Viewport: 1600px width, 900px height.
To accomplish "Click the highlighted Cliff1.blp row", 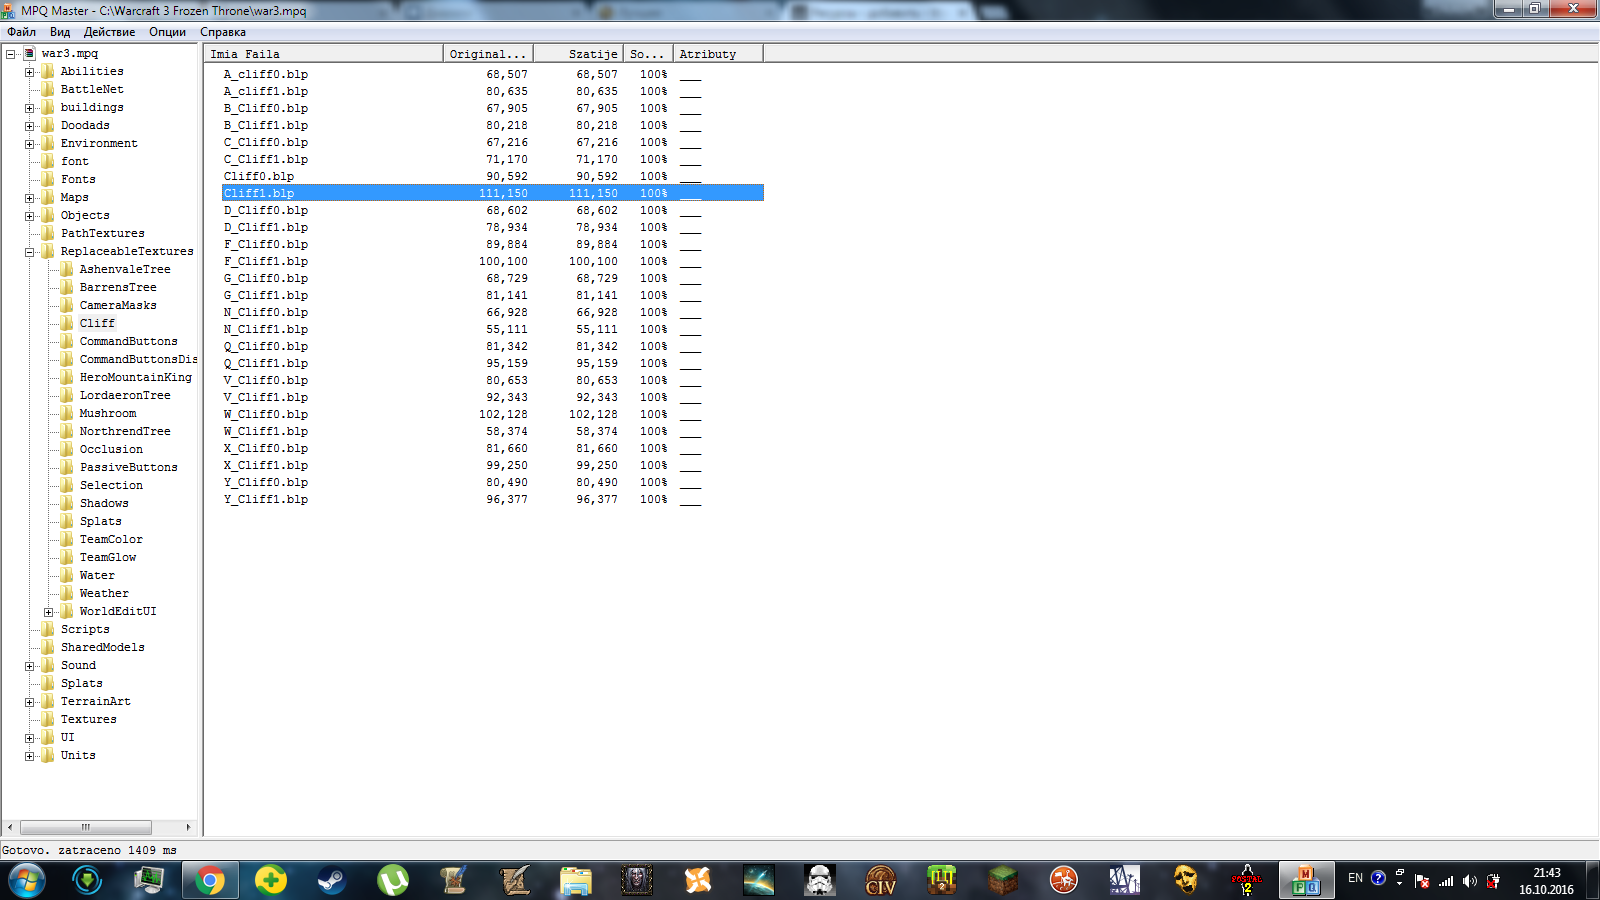I will coord(493,193).
